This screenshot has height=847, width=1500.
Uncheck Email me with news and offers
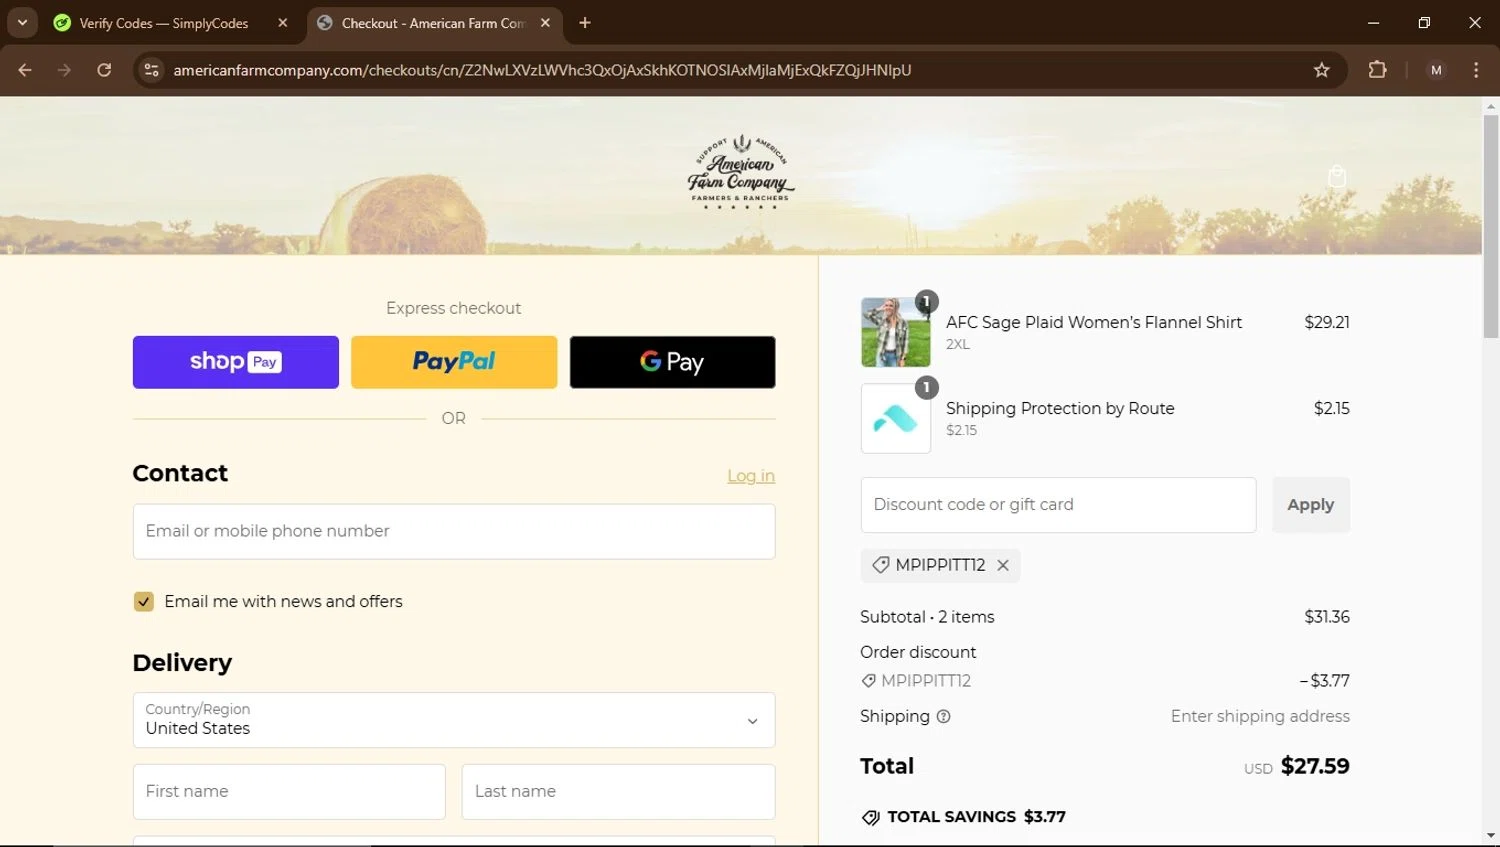click(x=144, y=601)
